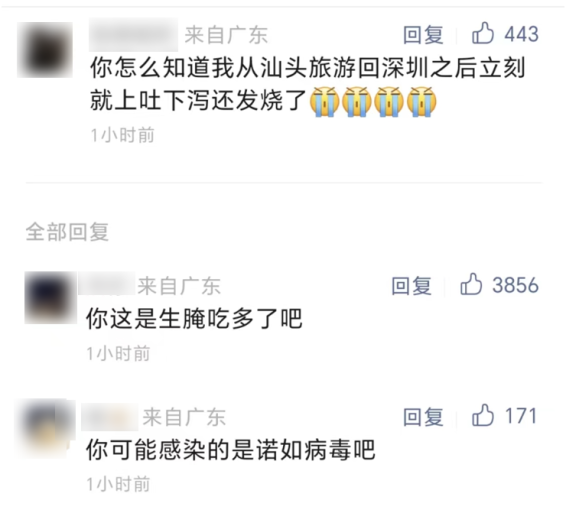The image size is (566, 505).
Task: Reply to the 诺如病毒 comment
Action: (423, 417)
